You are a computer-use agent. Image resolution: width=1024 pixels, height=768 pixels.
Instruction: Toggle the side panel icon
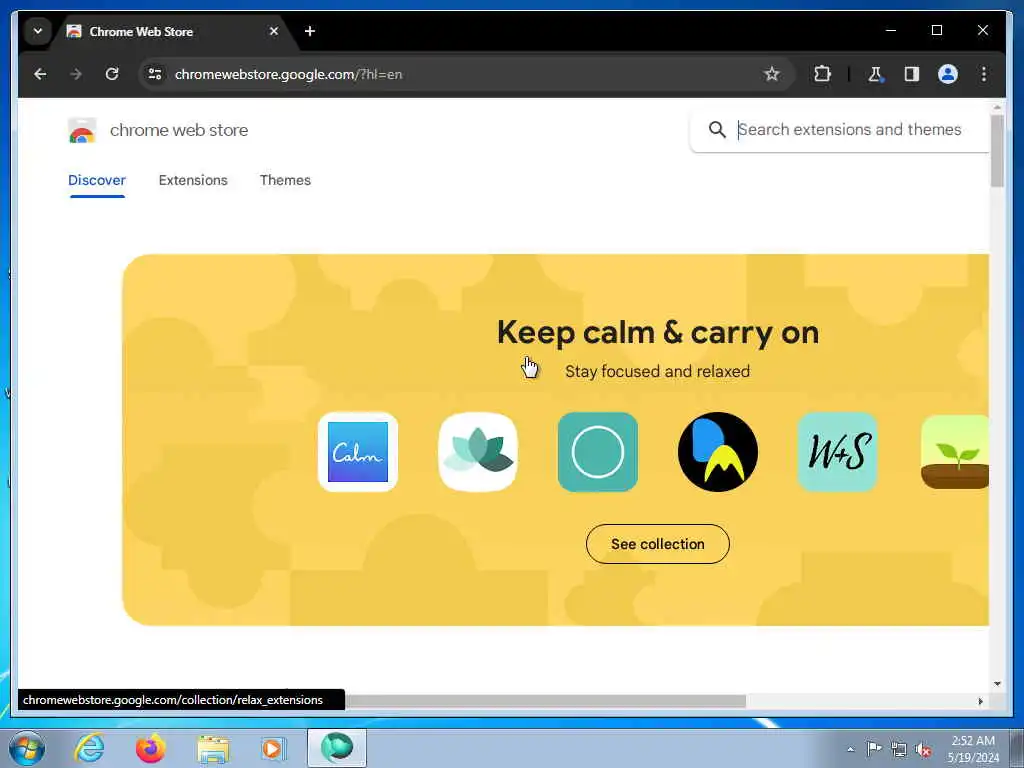point(912,74)
